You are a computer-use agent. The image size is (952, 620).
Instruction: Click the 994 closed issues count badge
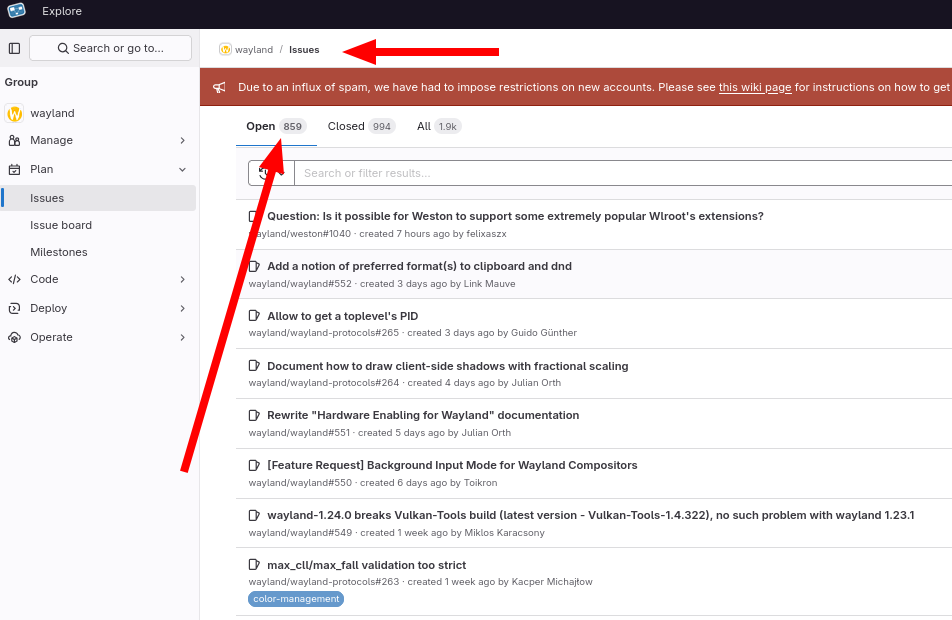(x=382, y=126)
